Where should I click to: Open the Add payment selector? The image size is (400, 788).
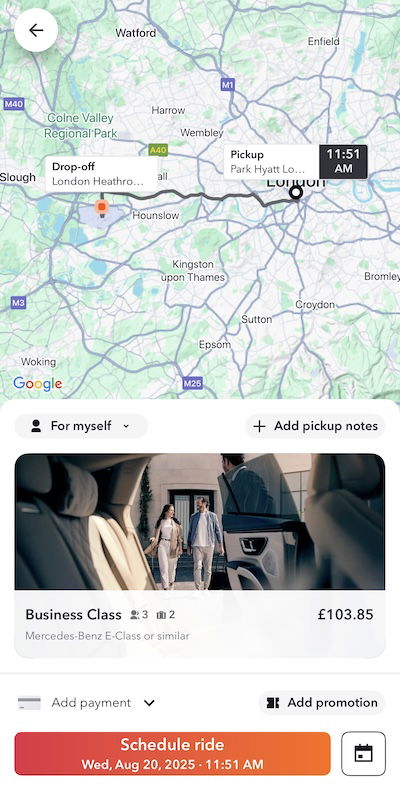[86, 703]
